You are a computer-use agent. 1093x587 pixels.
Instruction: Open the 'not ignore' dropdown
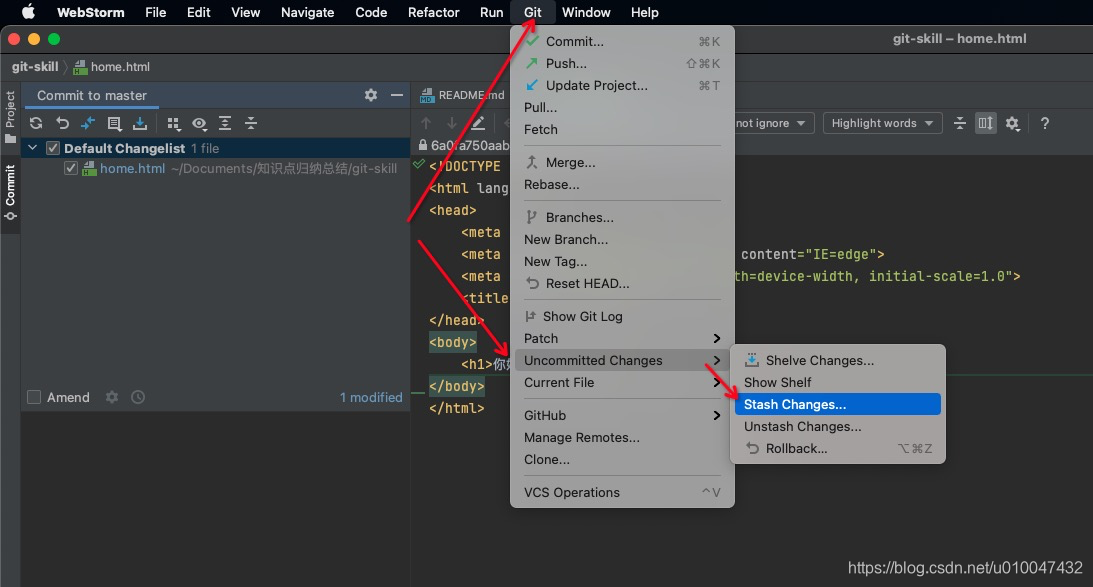[x=766, y=123]
